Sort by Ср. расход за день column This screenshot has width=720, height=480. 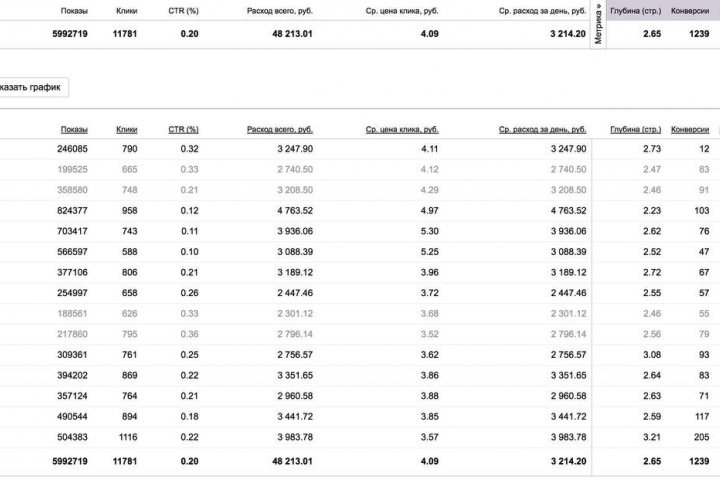coord(542,130)
